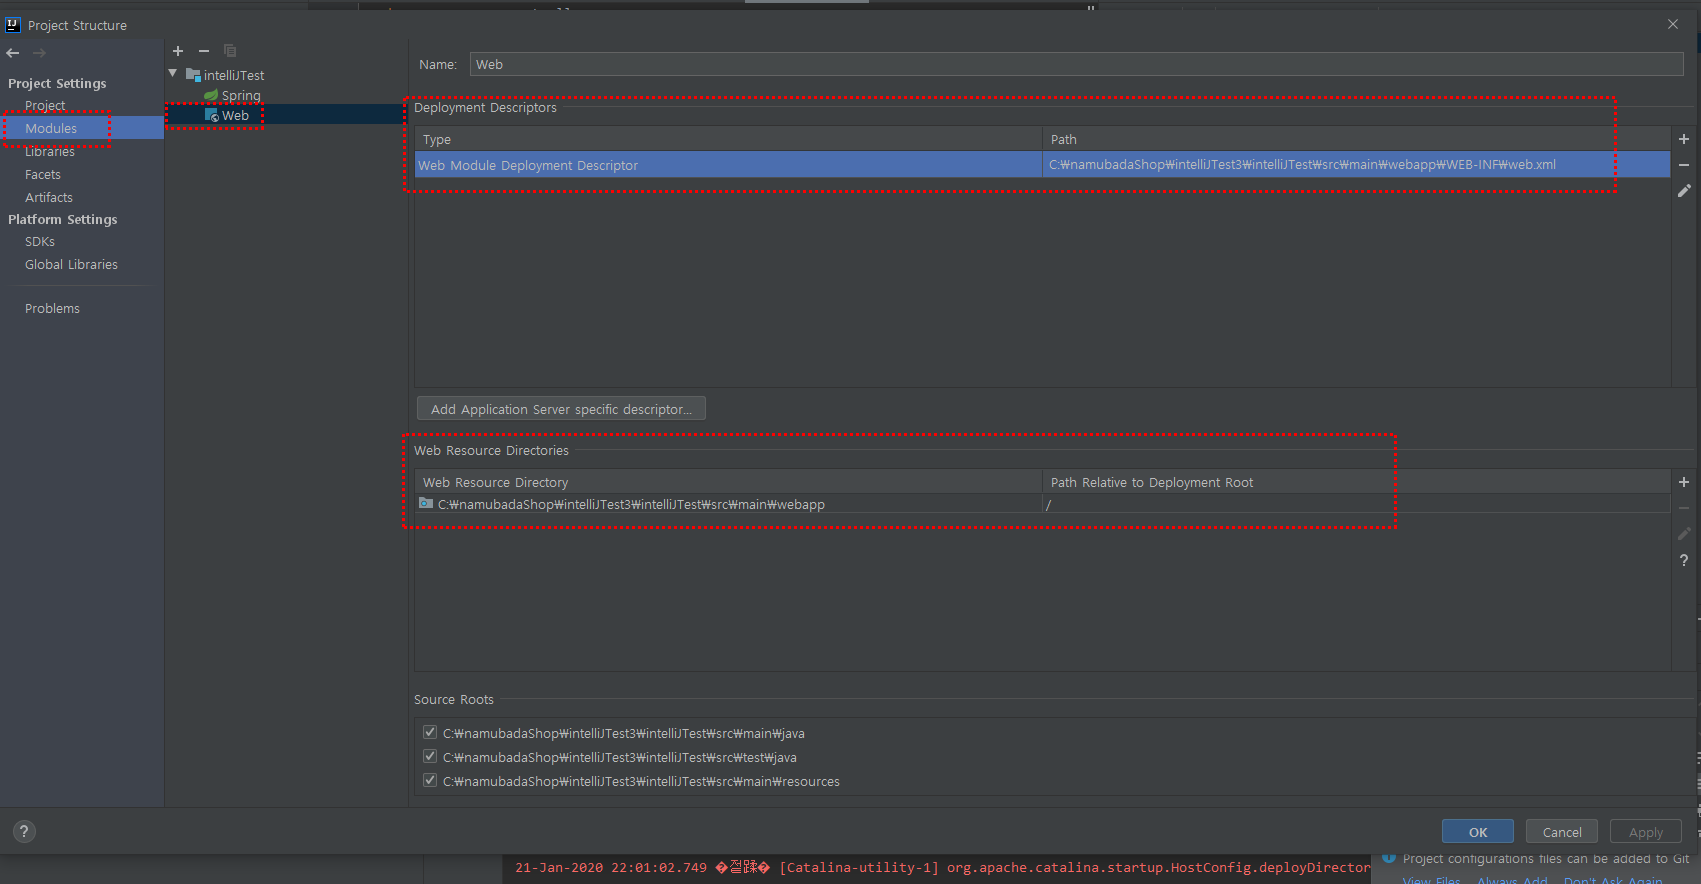Image resolution: width=1701 pixels, height=884 pixels.
Task: Click the Cancel button
Action: click(1562, 832)
